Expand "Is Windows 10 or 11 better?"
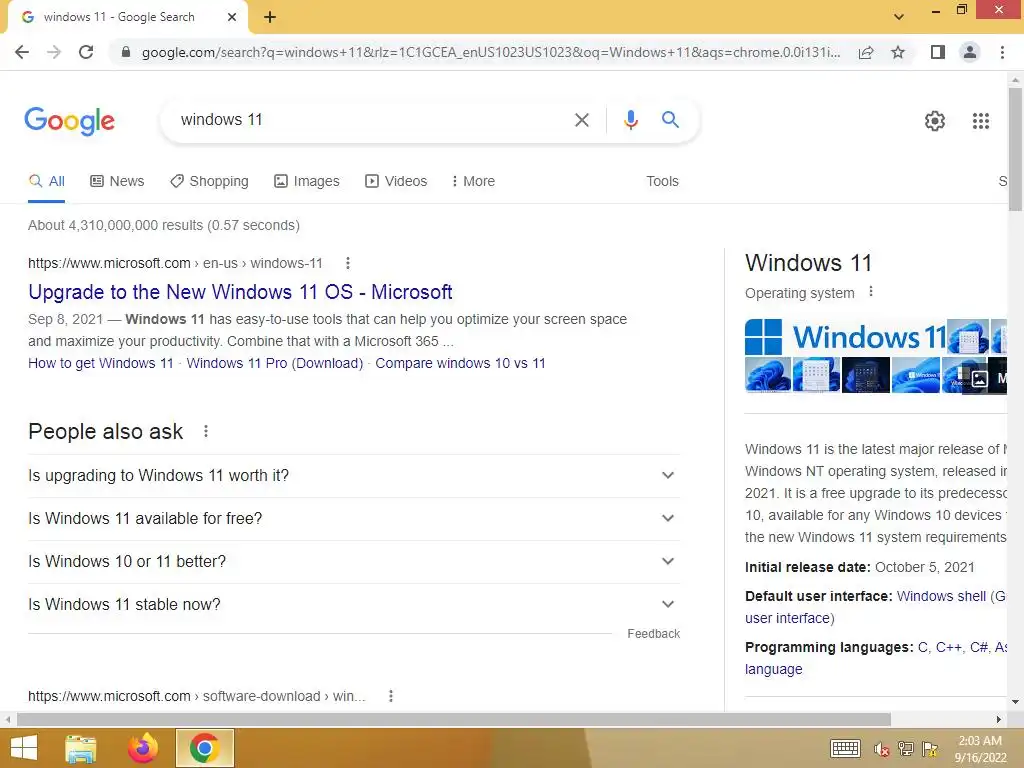Screen dimensions: 1024x768 click(x=353, y=562)
